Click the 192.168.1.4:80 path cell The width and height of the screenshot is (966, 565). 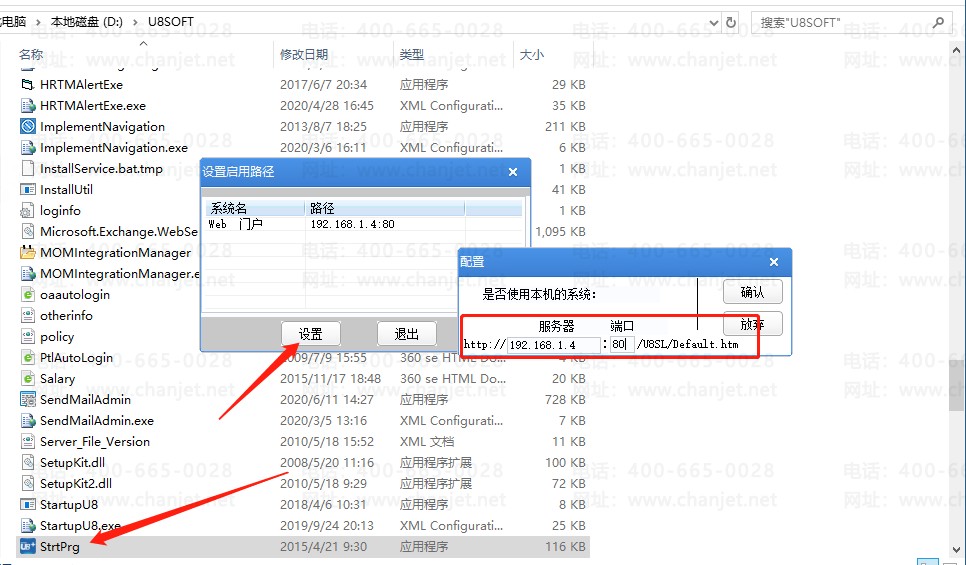click(x=352, y=224)
